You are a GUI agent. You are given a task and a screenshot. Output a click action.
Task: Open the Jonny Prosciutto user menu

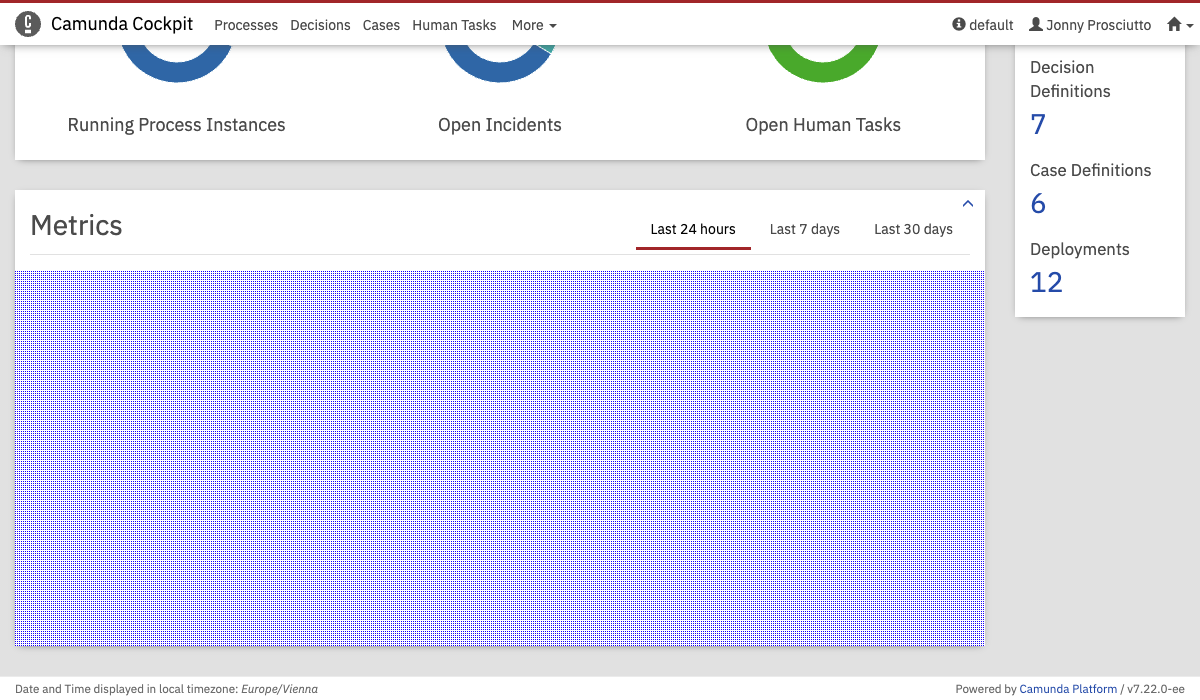tap(1090, 25)
